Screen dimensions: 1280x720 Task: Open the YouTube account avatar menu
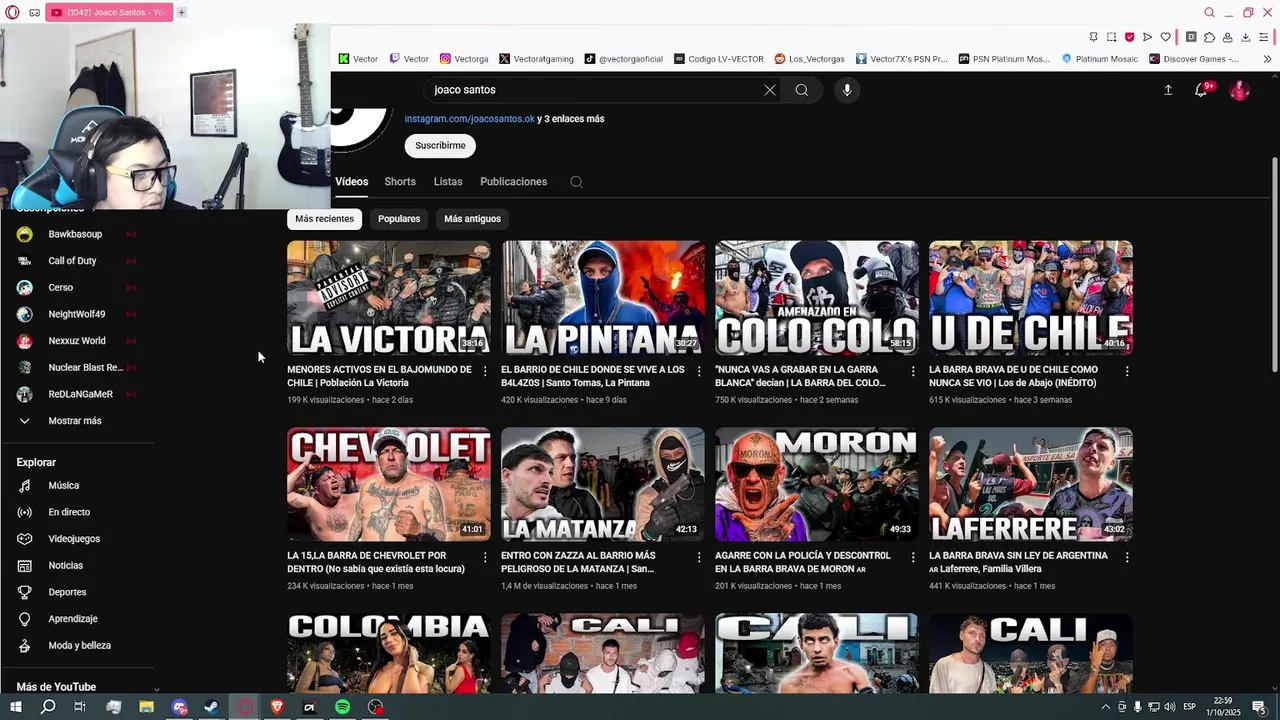(1239, 90)
